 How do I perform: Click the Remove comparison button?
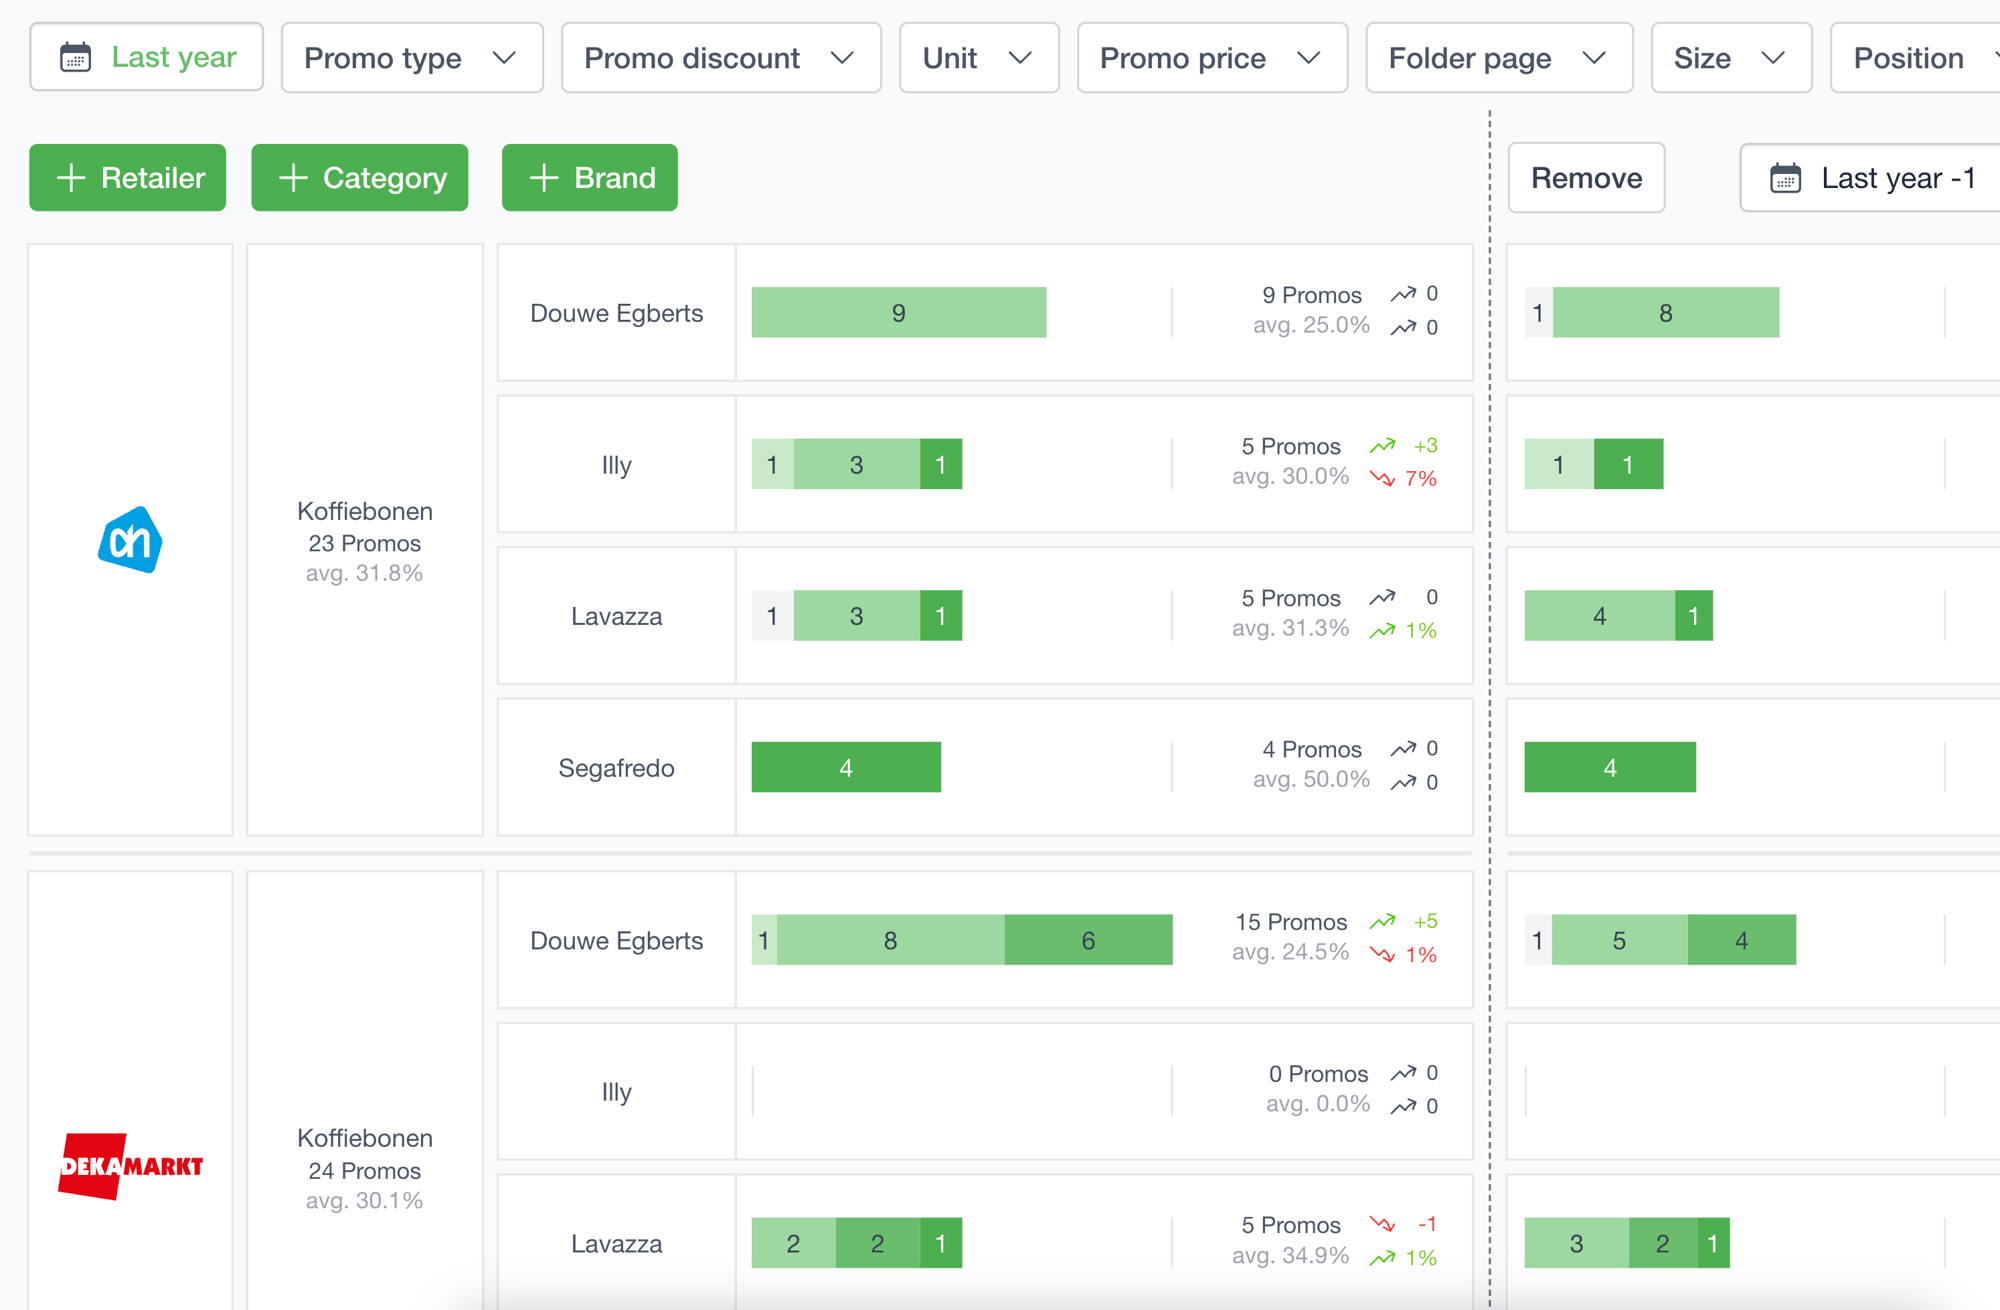[1586, 178]
